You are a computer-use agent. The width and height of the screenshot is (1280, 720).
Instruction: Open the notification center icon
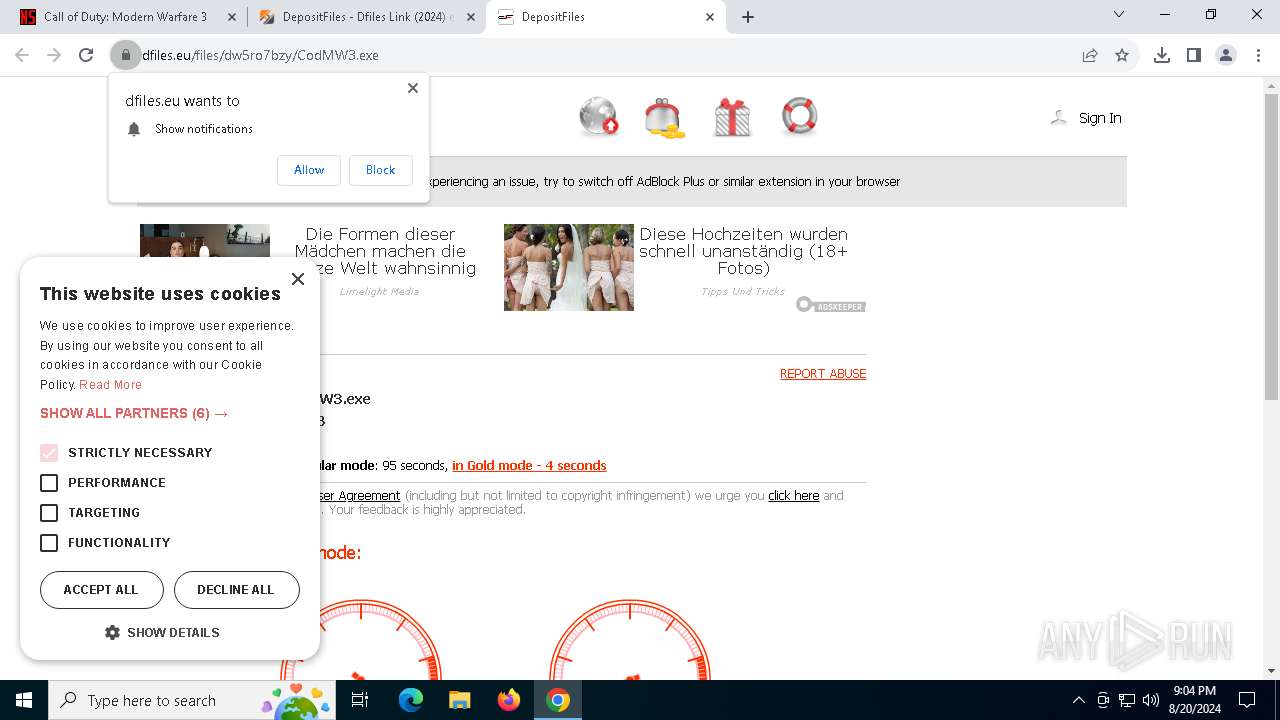(x=1247, y=700)
